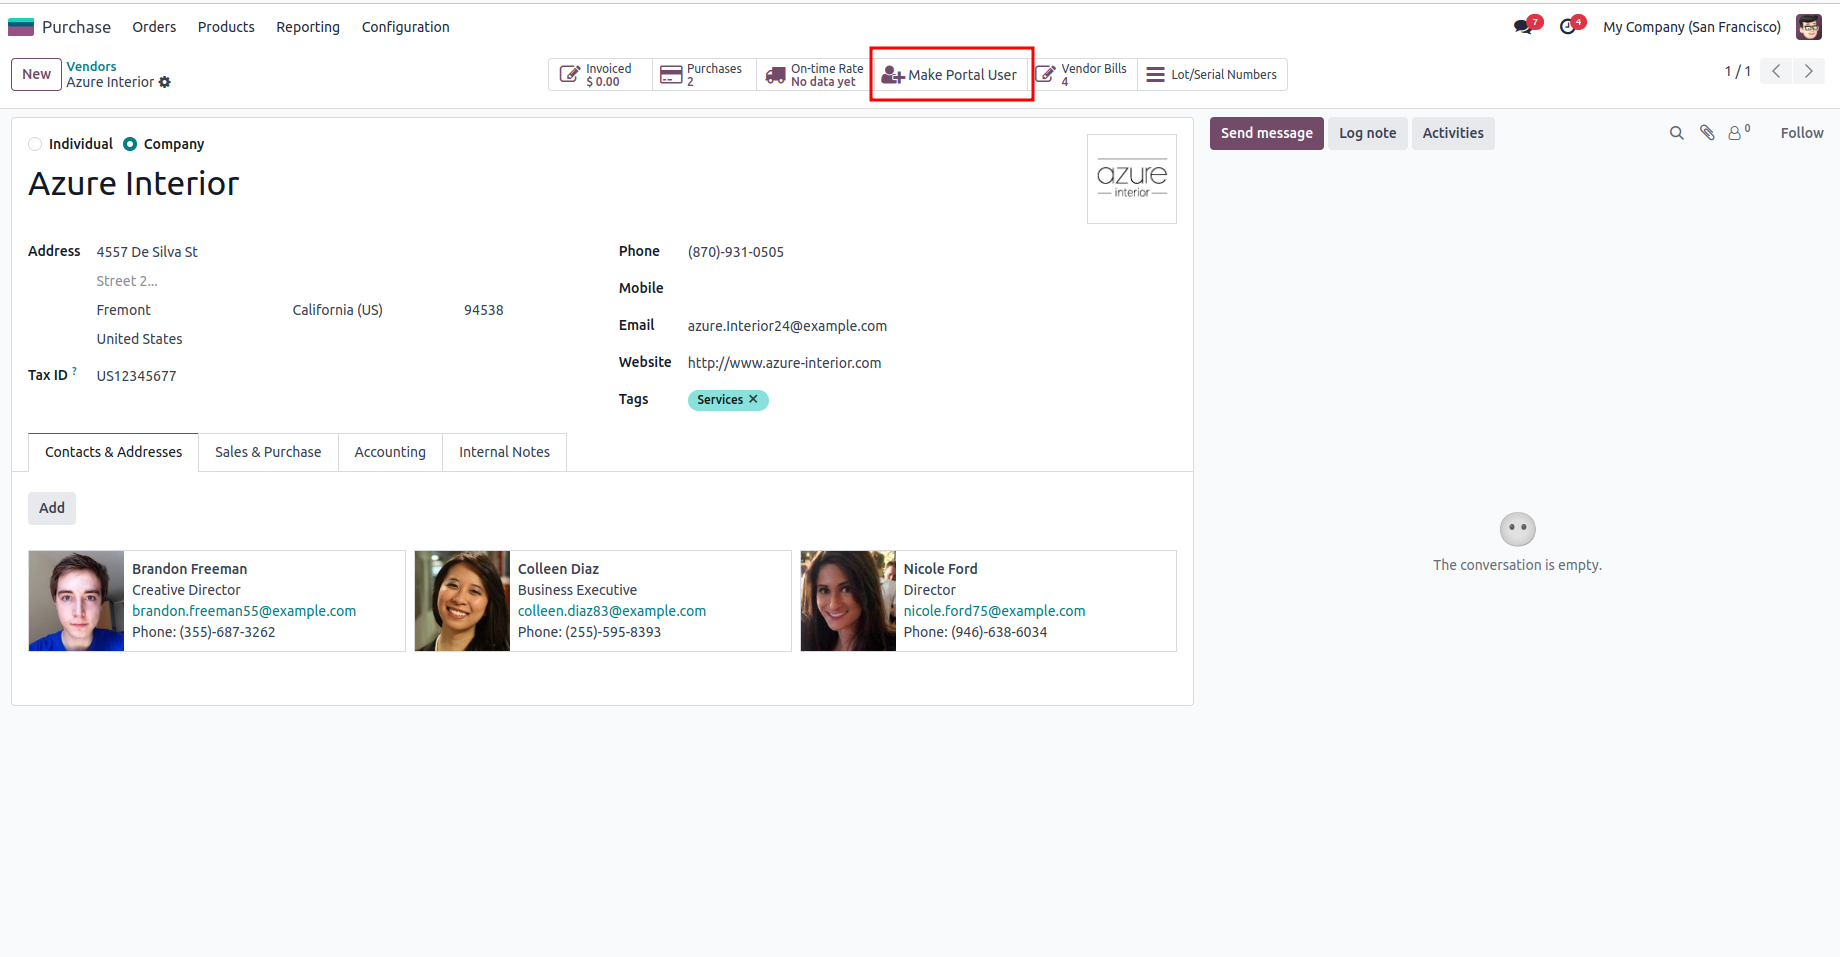The image size is (1840, 957).
Task: Expand the Reporting menu
Action: tap(308, 27)
